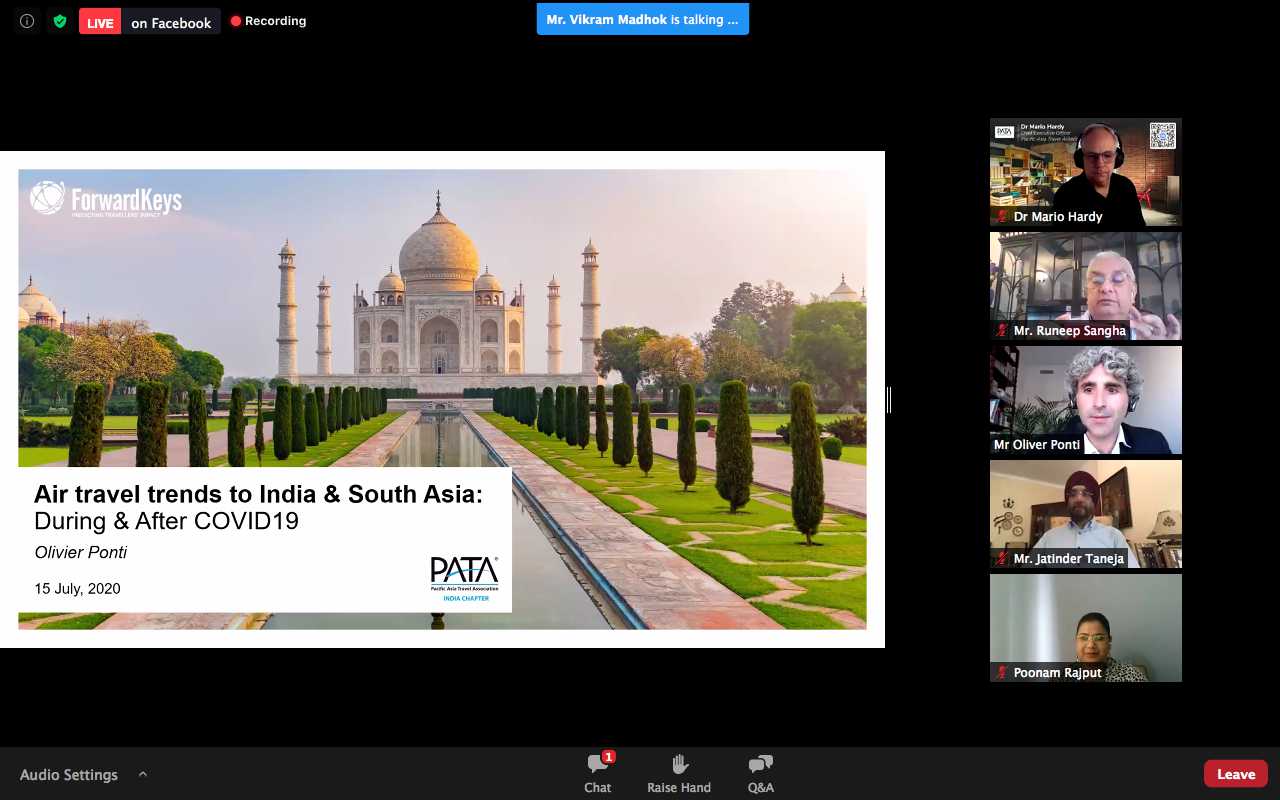Expand the Audio Settings caret menu
This screenshot has width=1280, height=800.
coord(143,774)
